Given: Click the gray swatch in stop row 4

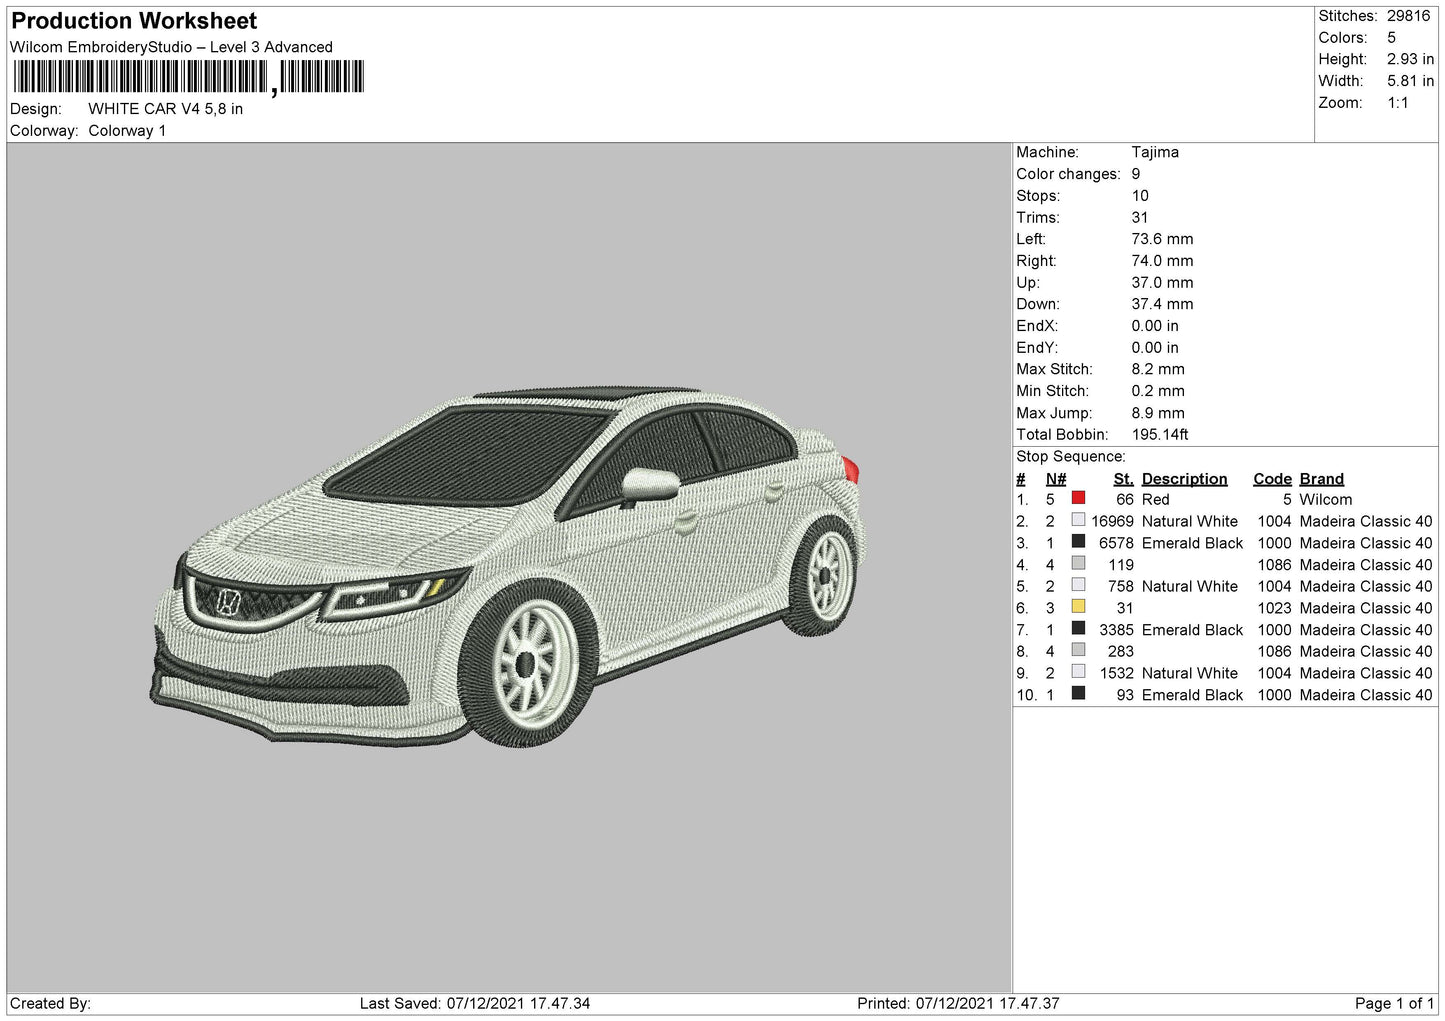Looking at the screenshot, I should click(1078, 564).
